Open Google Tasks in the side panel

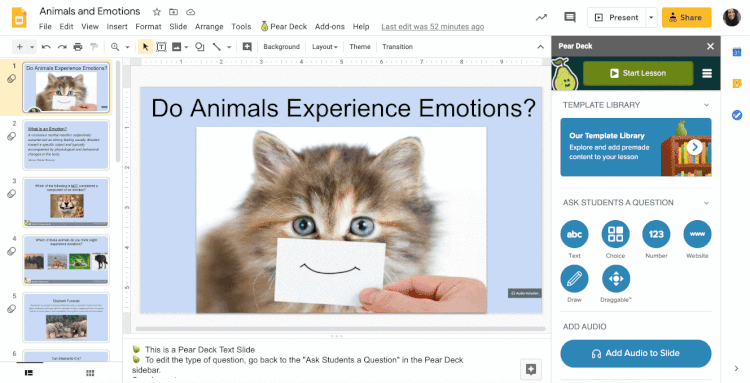click(x=737, y=115)
